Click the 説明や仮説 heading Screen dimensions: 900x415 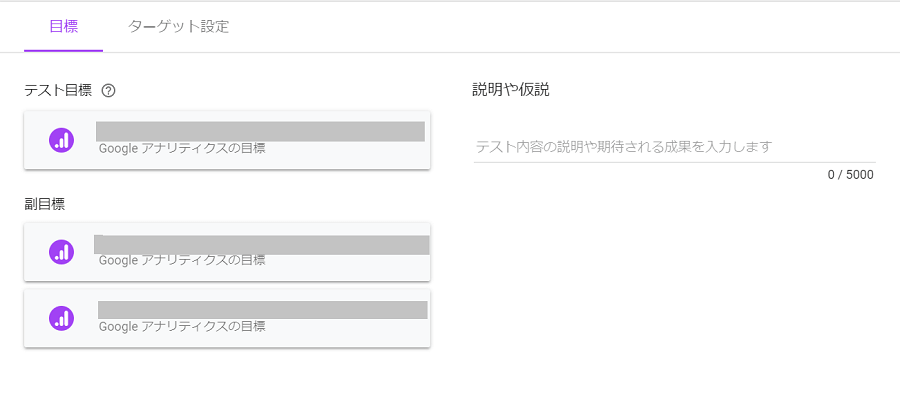click(x=511, y=90)
